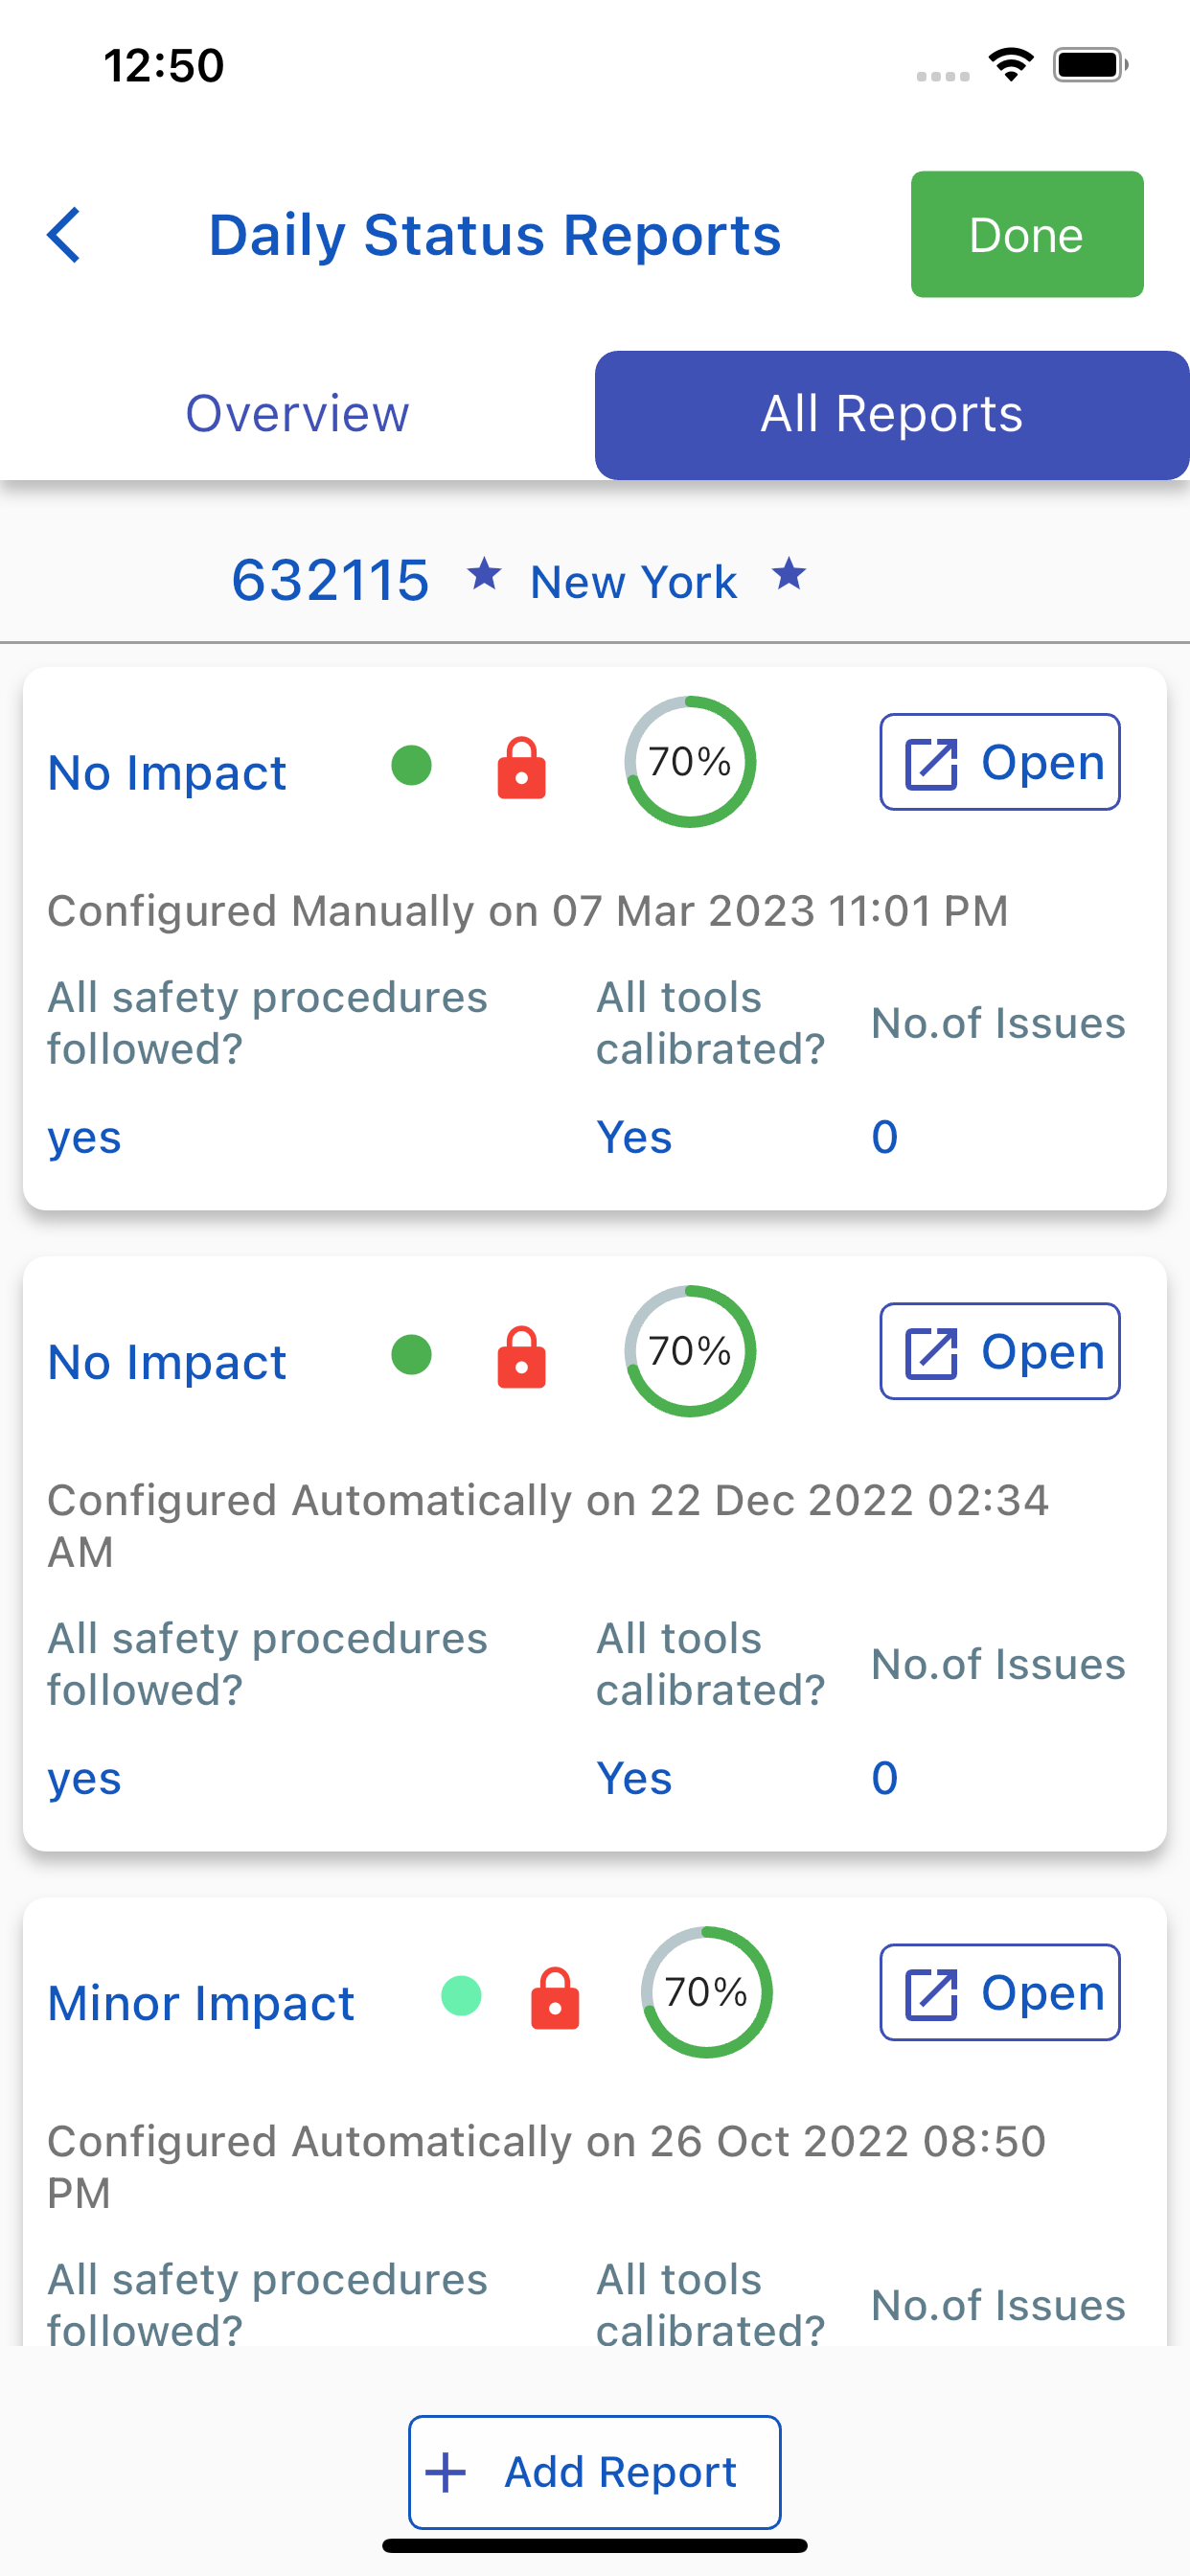This screenshot has width=1190, height=2576.
Task: Click the New York location label
Action: pos(634,582)
